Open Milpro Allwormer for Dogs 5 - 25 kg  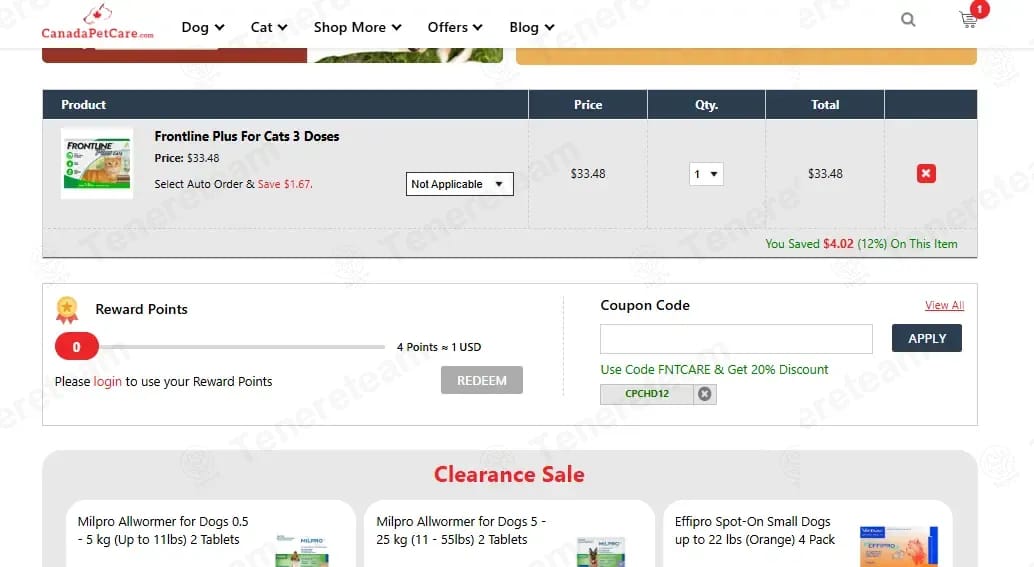461,531
